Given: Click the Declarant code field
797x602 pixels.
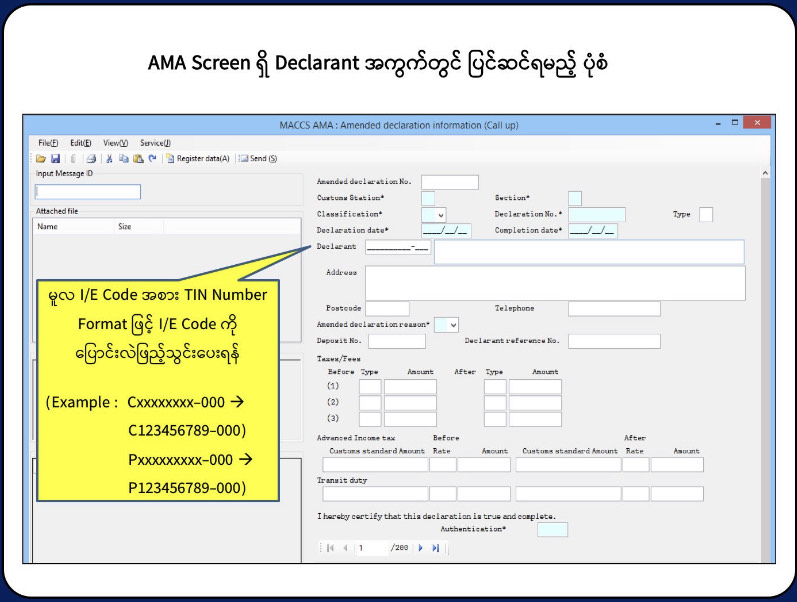Looking at the screenshot, I should pos(398,248).
